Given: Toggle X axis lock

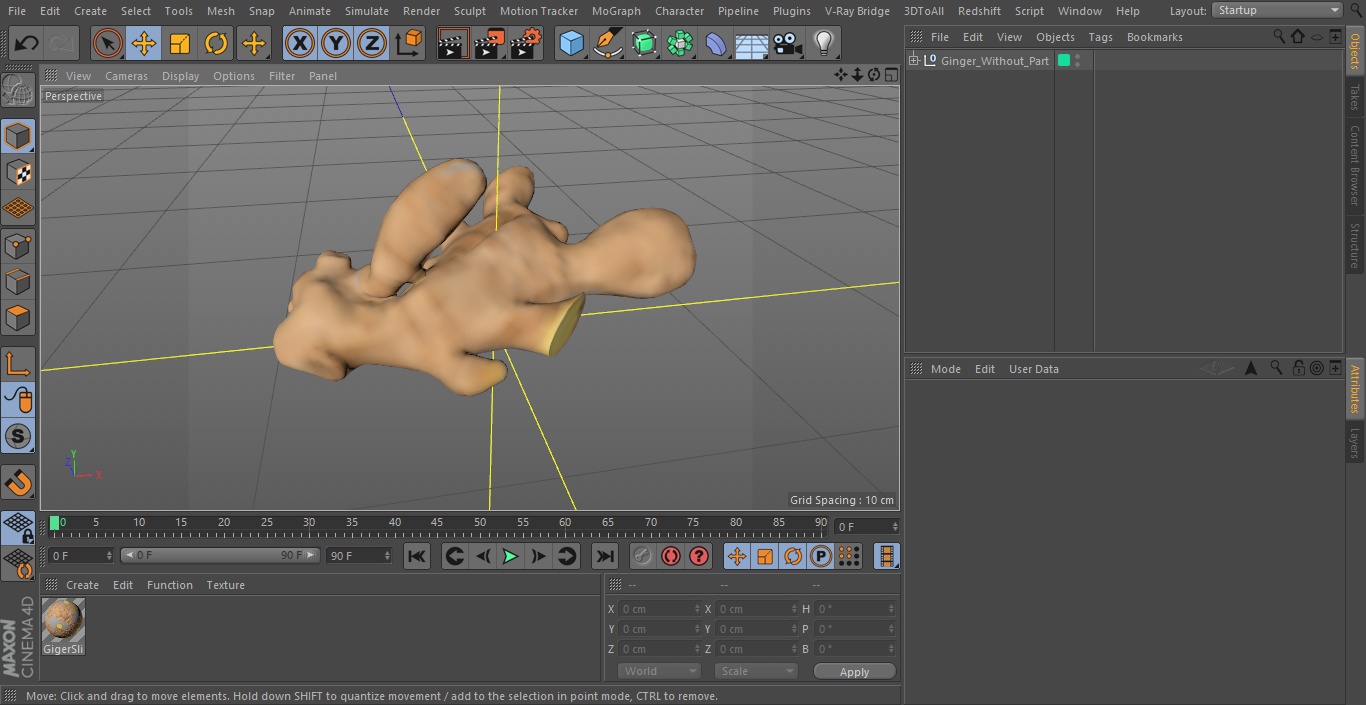Looking at the screenshot, I should 300,43.
